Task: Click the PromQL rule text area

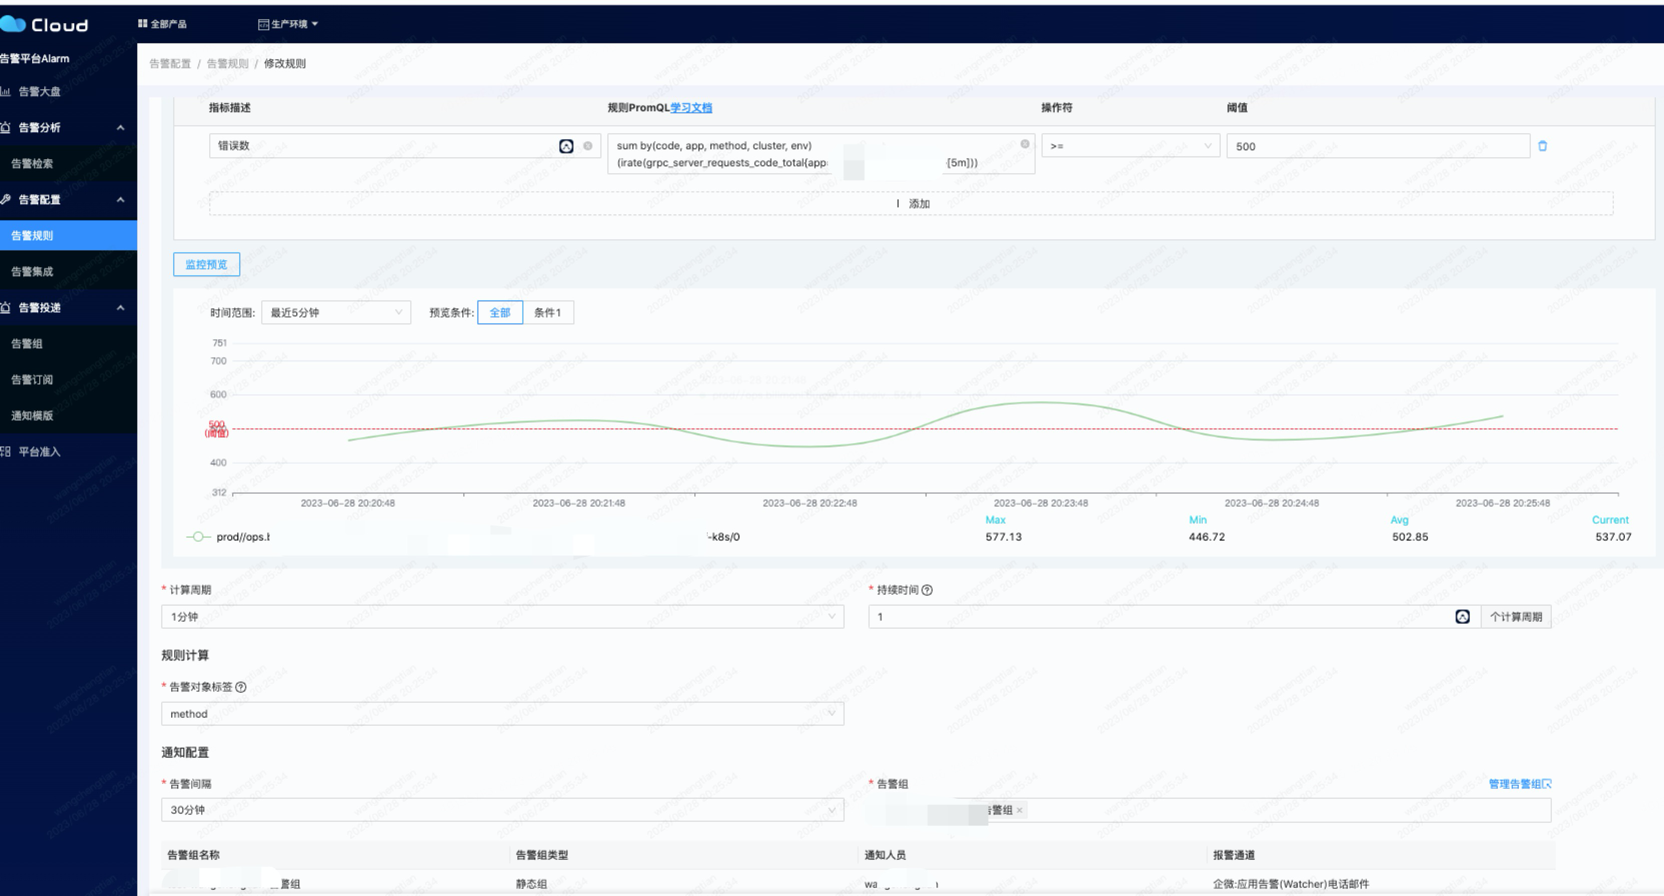Action: 821,154
